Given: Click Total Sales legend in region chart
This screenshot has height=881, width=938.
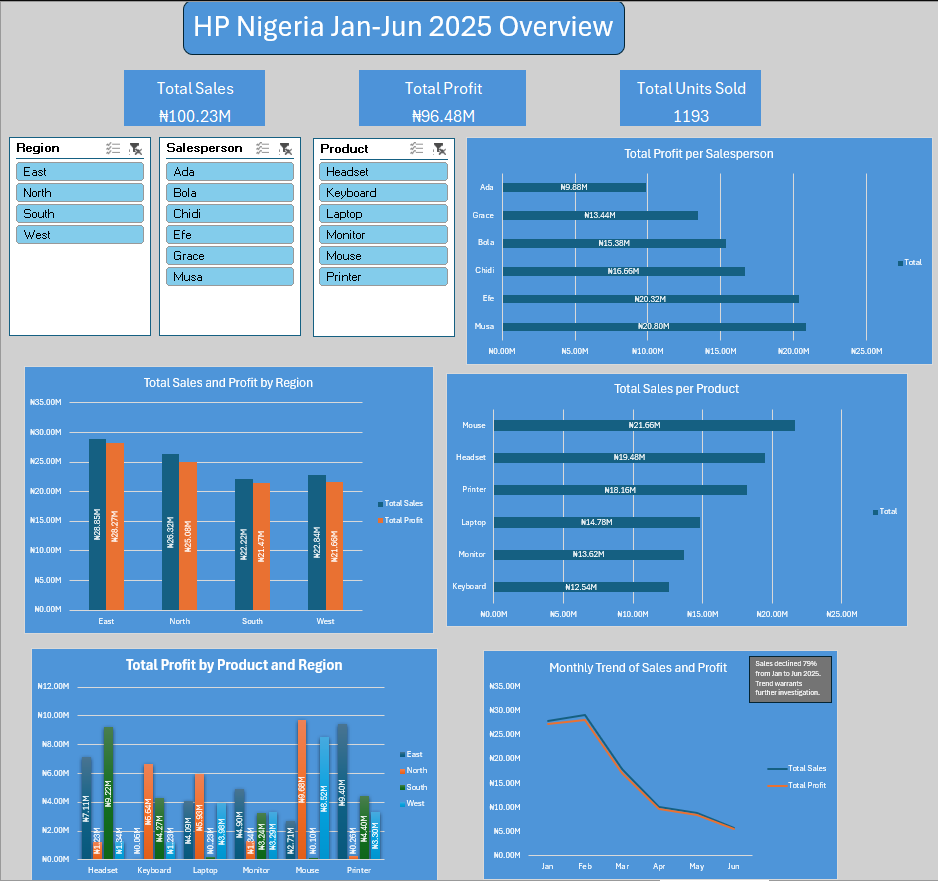Looking at the screenshot, I should (x=400, y=504).
